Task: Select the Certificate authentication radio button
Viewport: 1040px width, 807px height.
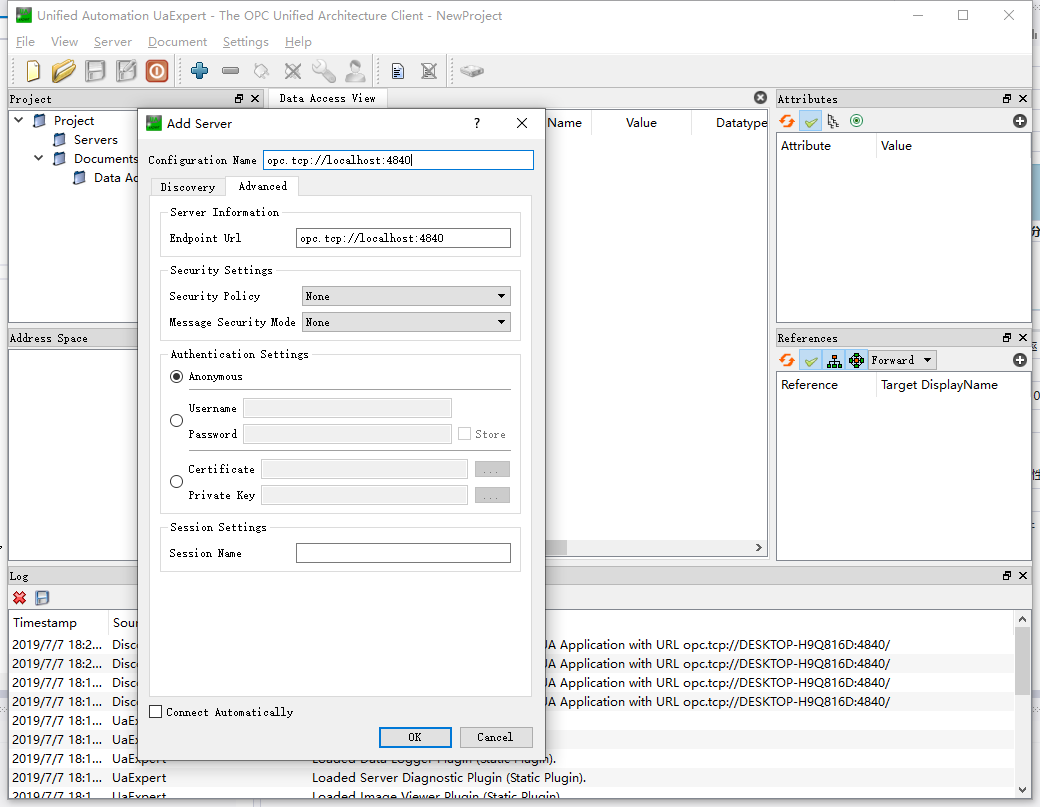Action: coord(176,481)
